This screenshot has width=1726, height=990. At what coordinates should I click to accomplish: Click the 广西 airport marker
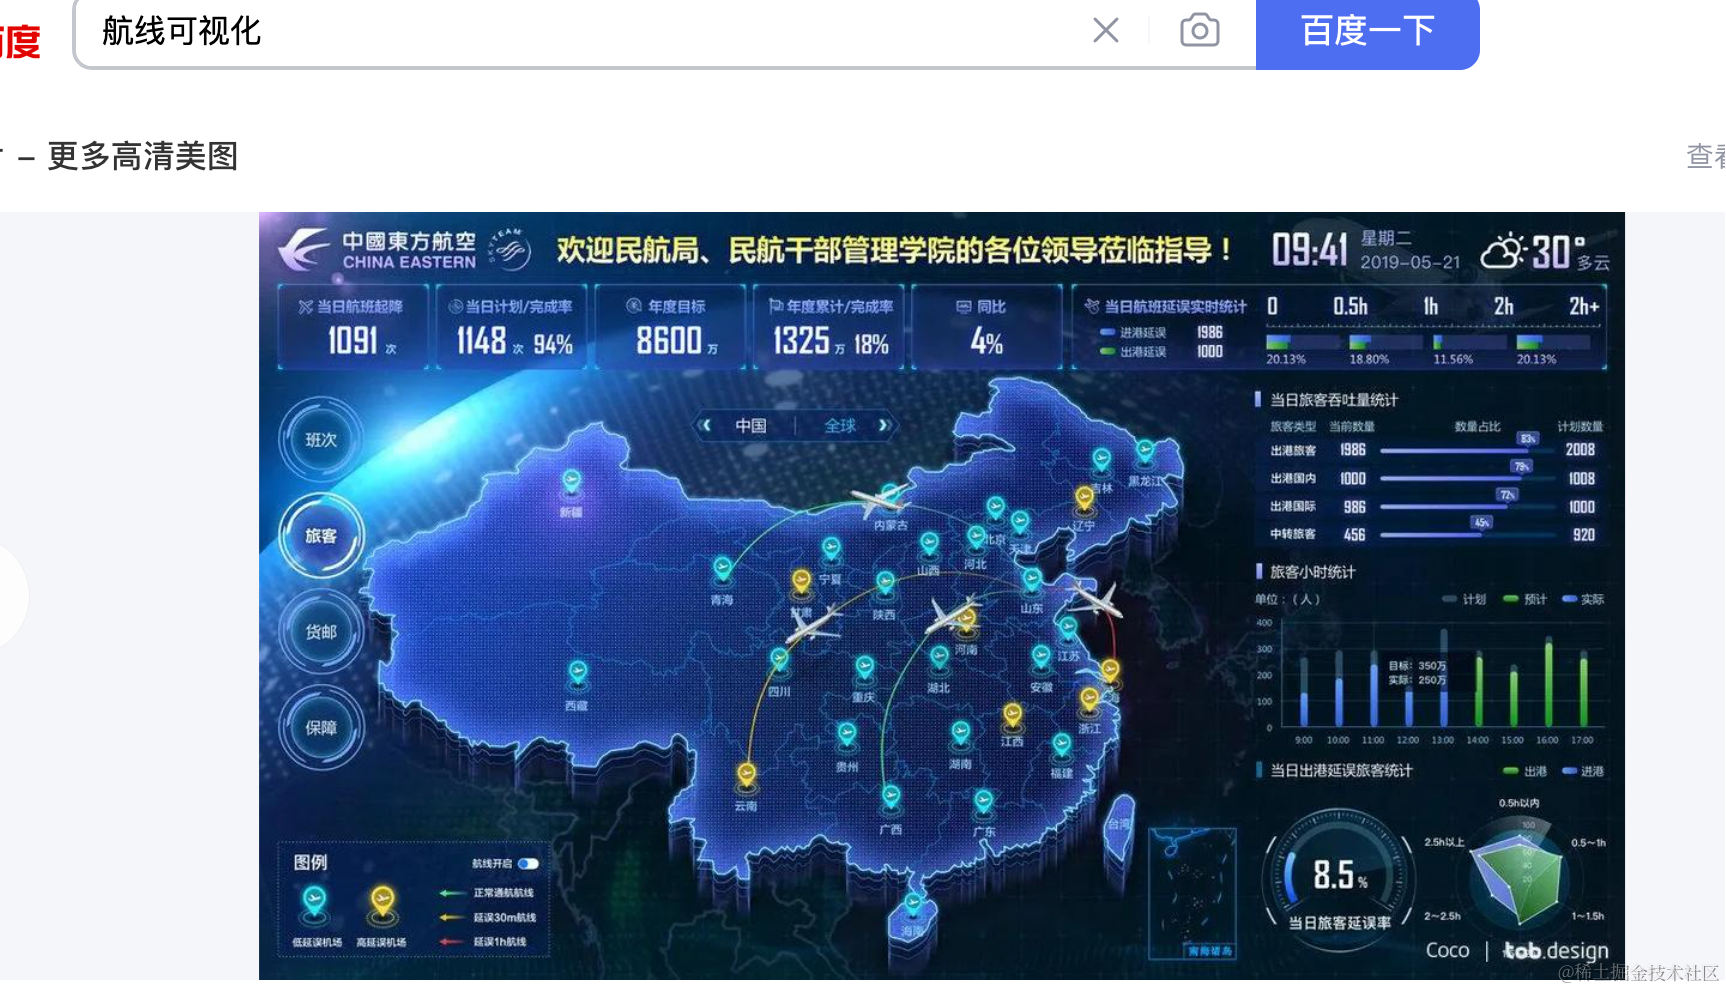[890, 798]
